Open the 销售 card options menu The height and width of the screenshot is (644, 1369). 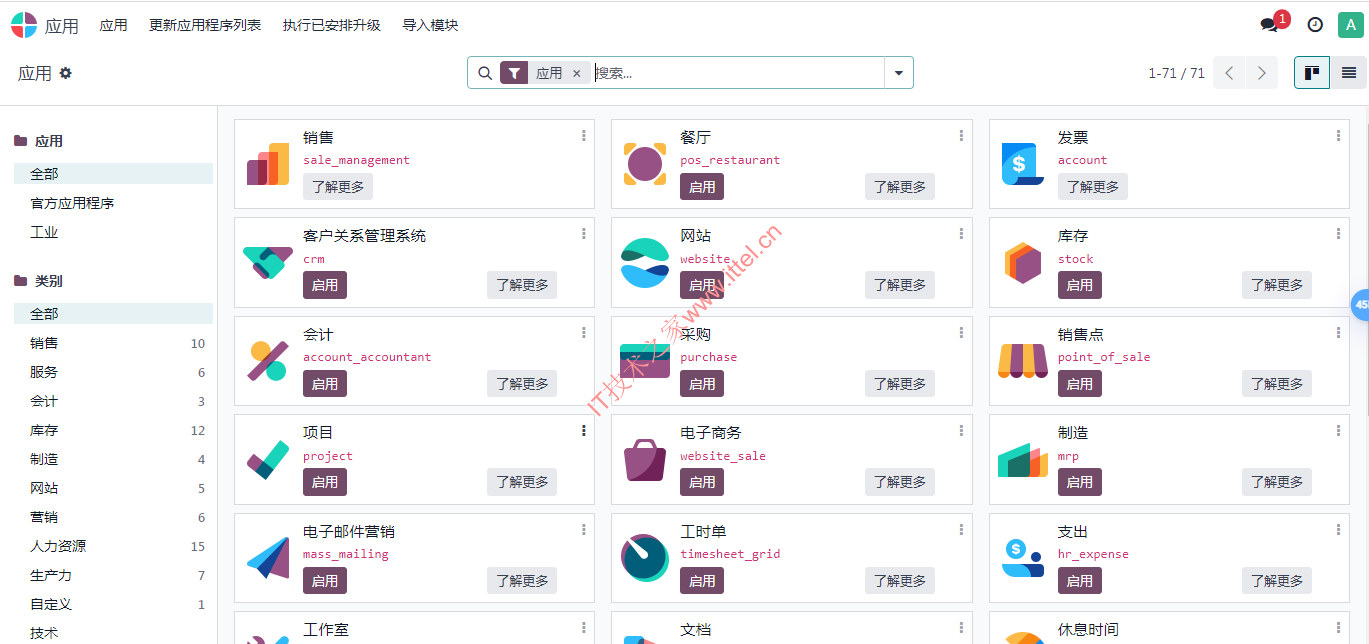[x=584, y=136]
